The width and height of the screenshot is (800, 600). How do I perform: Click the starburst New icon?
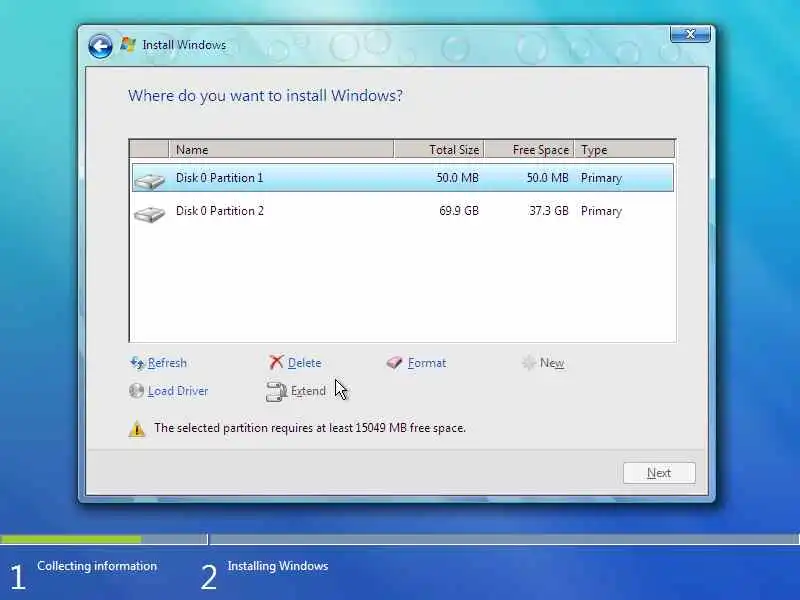coord(529,362)
